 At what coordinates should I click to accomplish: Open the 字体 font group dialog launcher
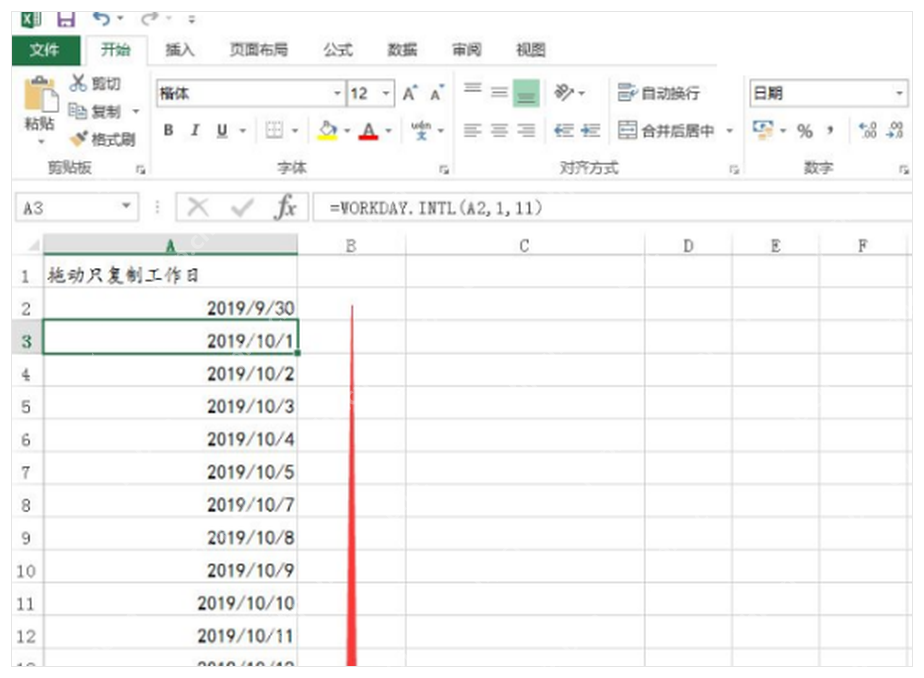coord(444,170)
